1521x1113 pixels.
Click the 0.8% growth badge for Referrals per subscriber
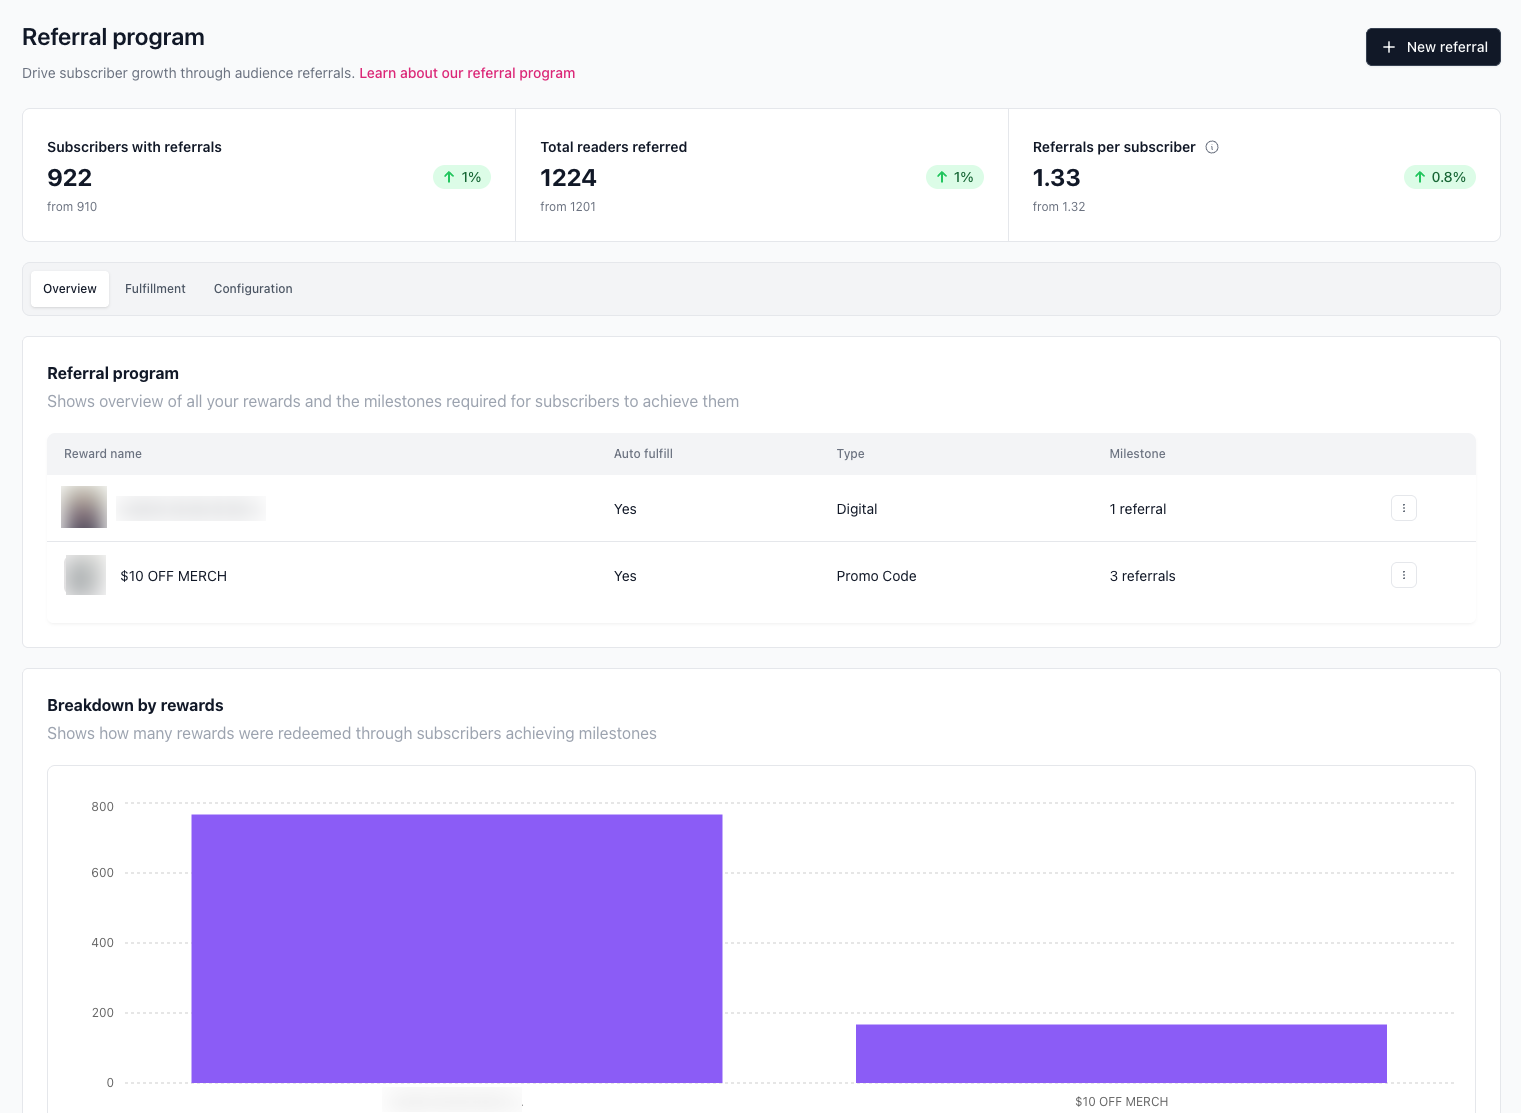pyautogui.click(x=1439, y=177)
